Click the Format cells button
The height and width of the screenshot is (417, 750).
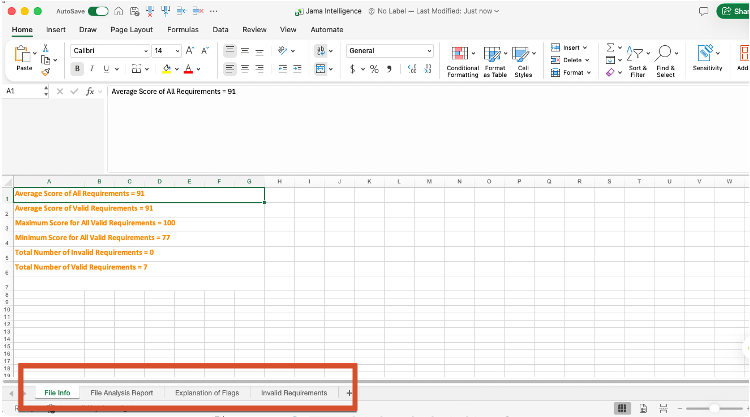coord(571,72)
